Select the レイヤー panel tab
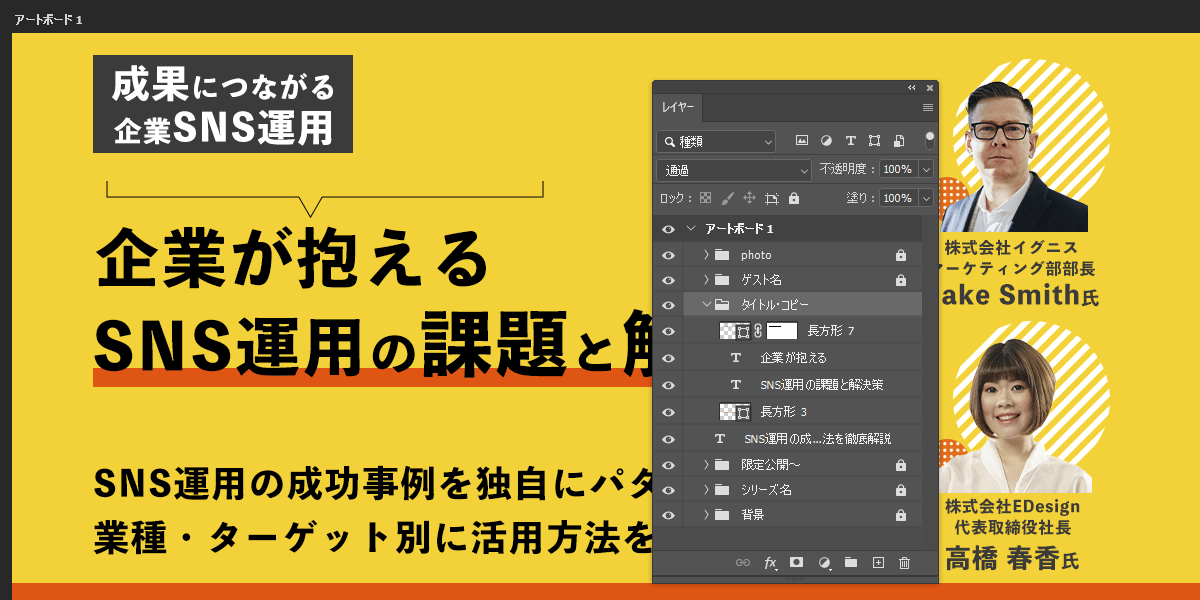 (x=678, y=107)
